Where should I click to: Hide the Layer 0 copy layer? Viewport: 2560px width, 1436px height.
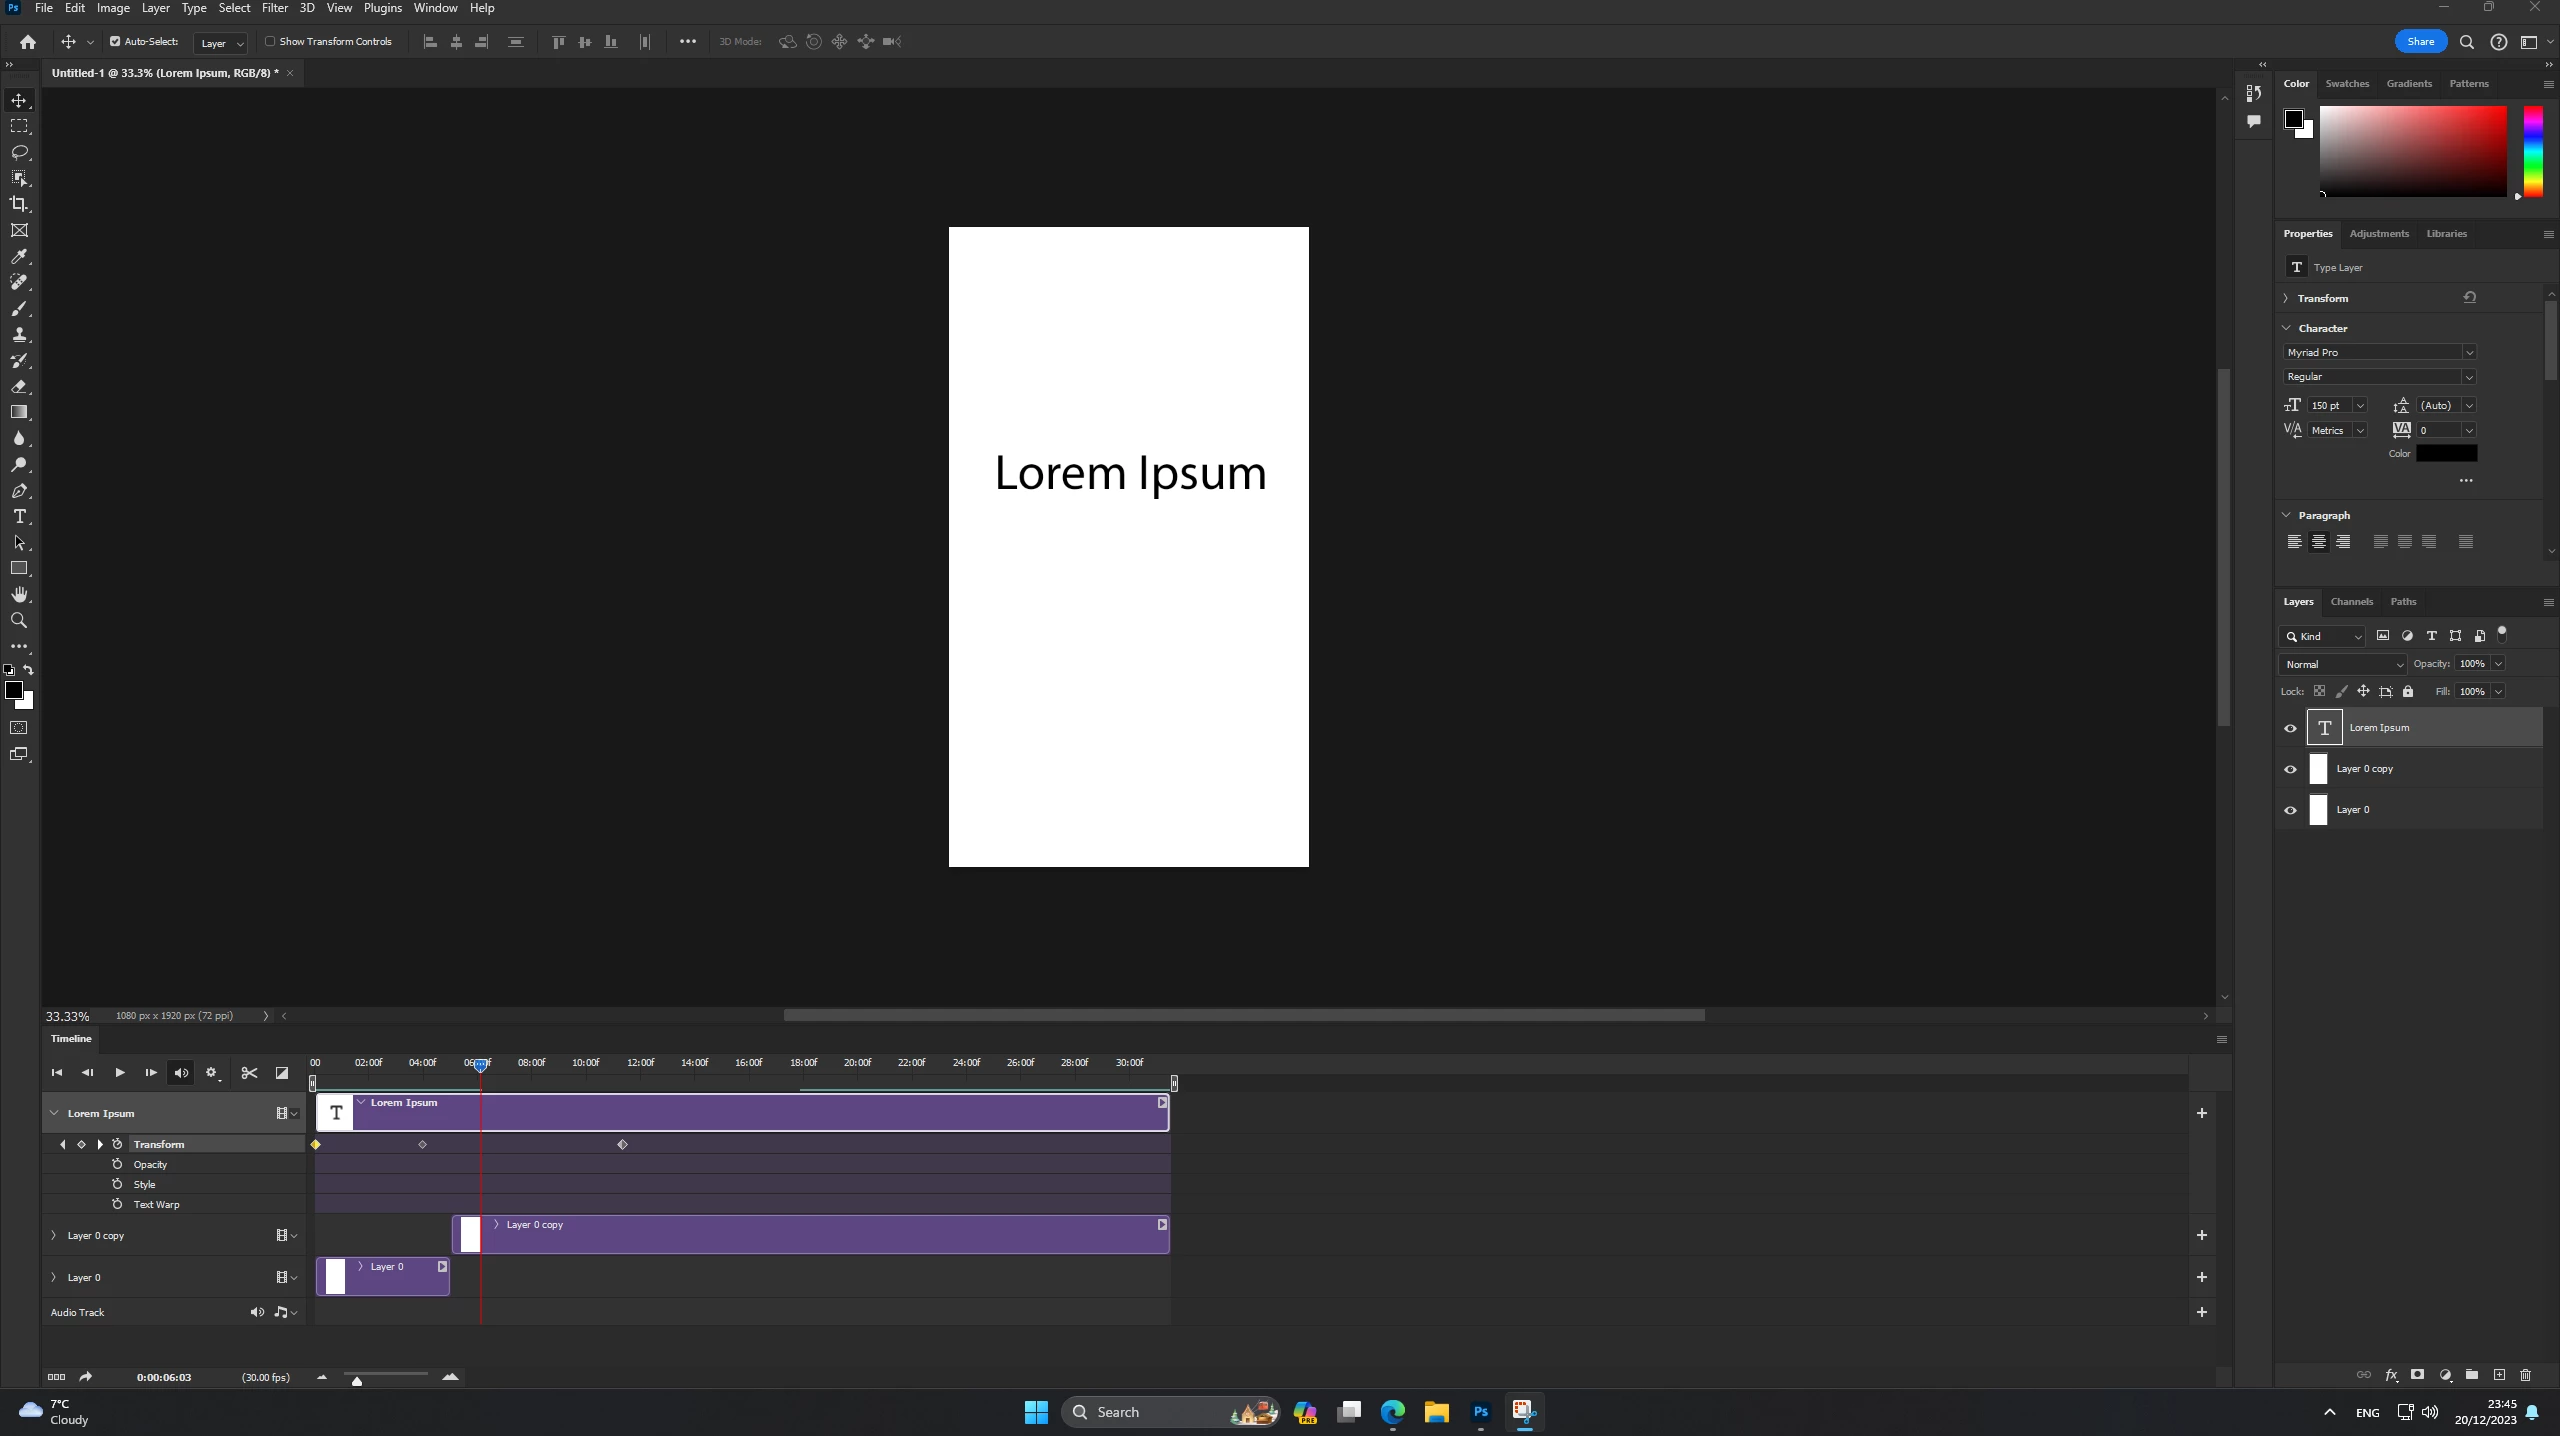pos(2290,769)
